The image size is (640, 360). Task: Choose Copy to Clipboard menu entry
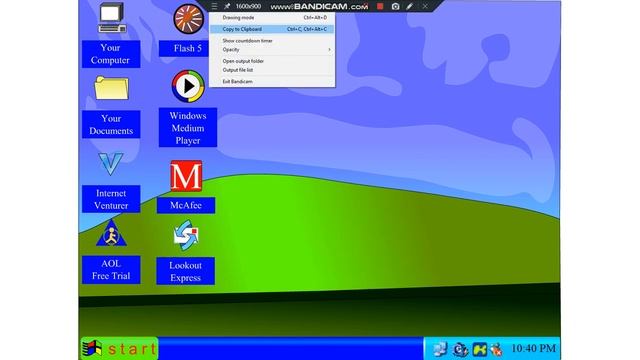pos(272,29)
